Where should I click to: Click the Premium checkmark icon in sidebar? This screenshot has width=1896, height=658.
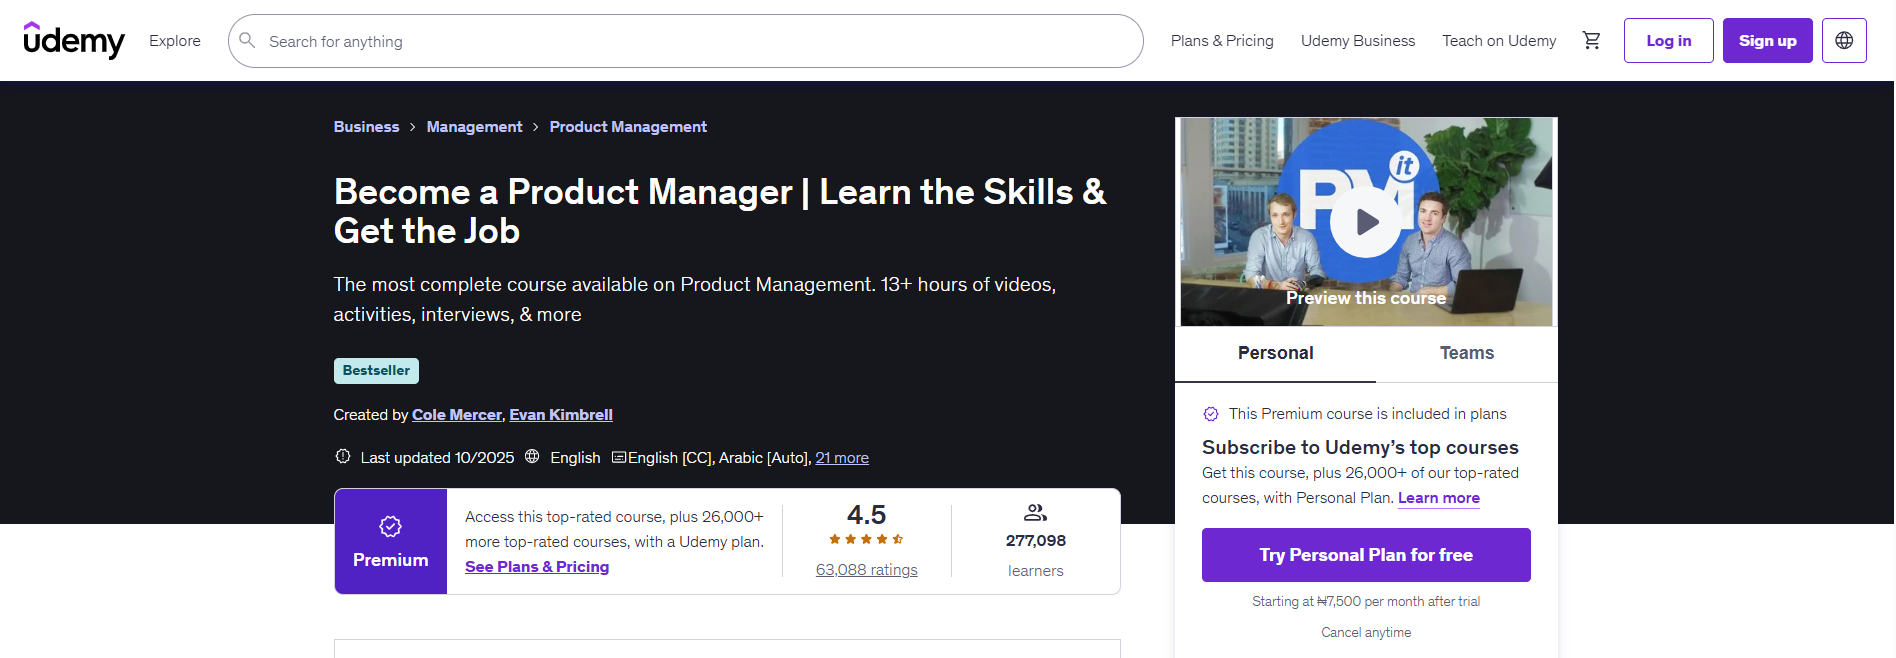1211,414
